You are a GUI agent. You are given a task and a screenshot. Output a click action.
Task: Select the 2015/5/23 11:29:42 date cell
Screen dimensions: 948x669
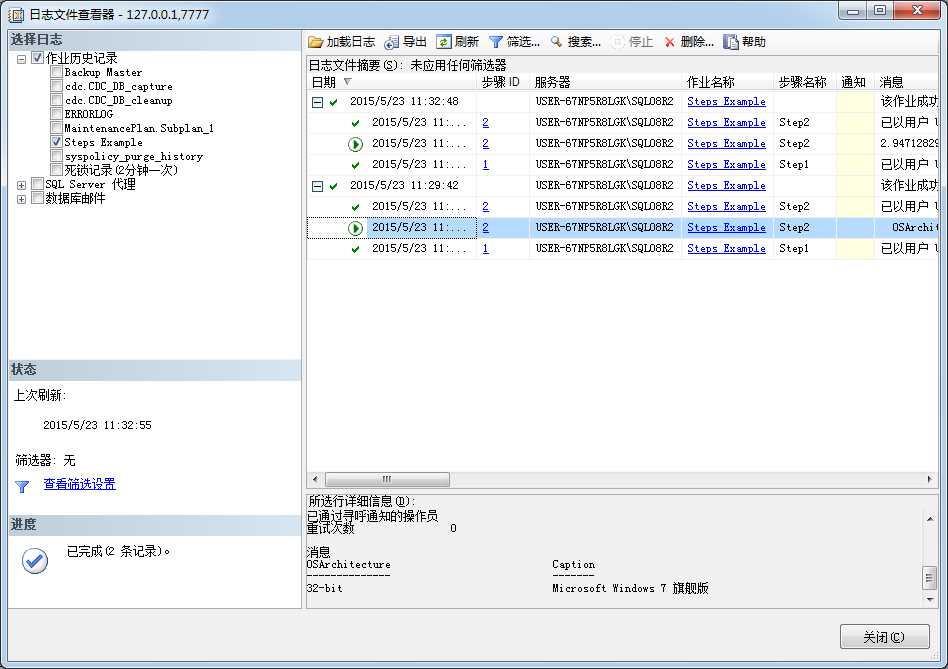tap(404, 186)
